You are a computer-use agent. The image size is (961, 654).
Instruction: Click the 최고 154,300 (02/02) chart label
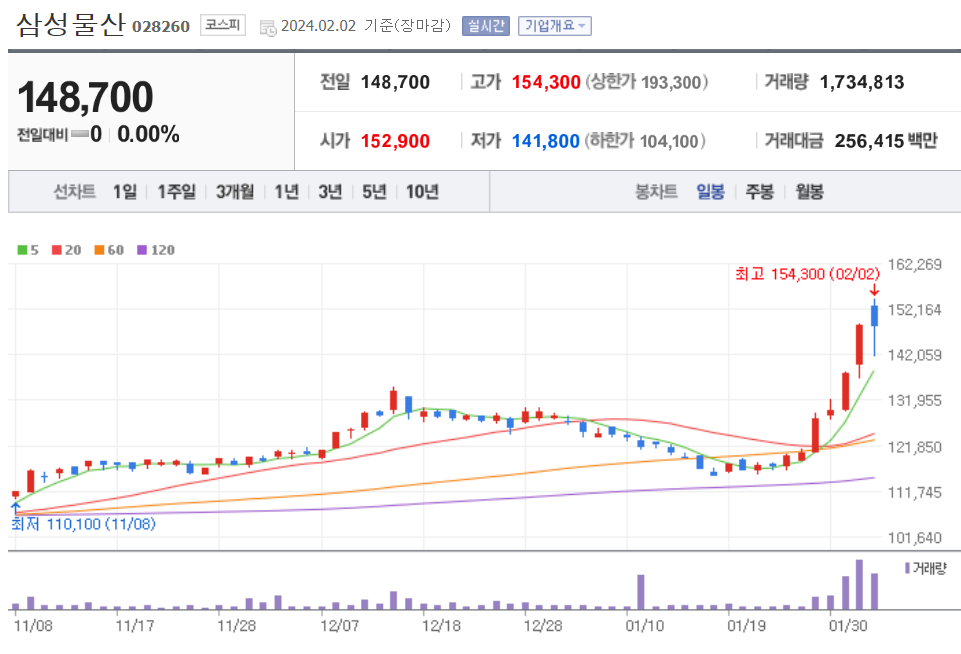pyautogui.click(x=808, y=274)
